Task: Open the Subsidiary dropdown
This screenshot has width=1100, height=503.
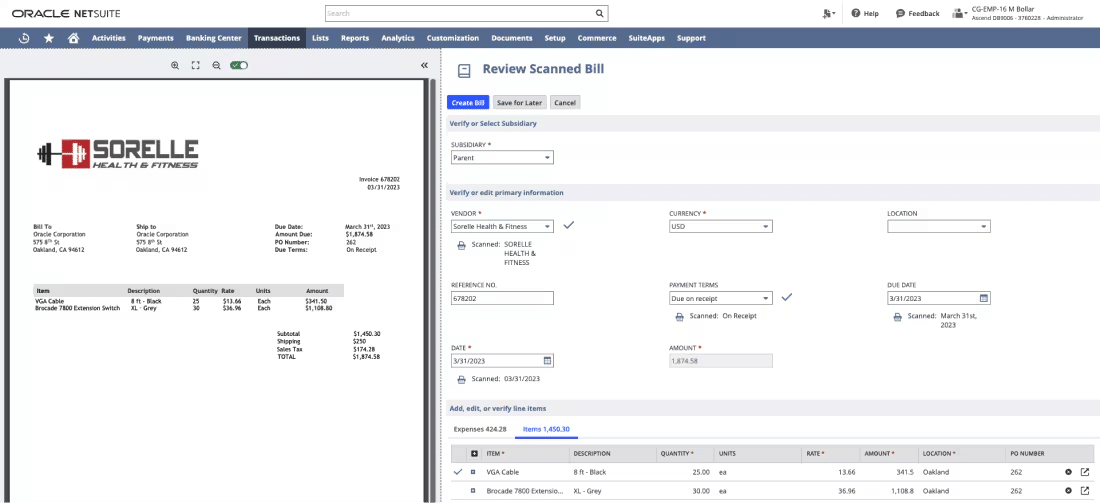Action: [502, 158]
